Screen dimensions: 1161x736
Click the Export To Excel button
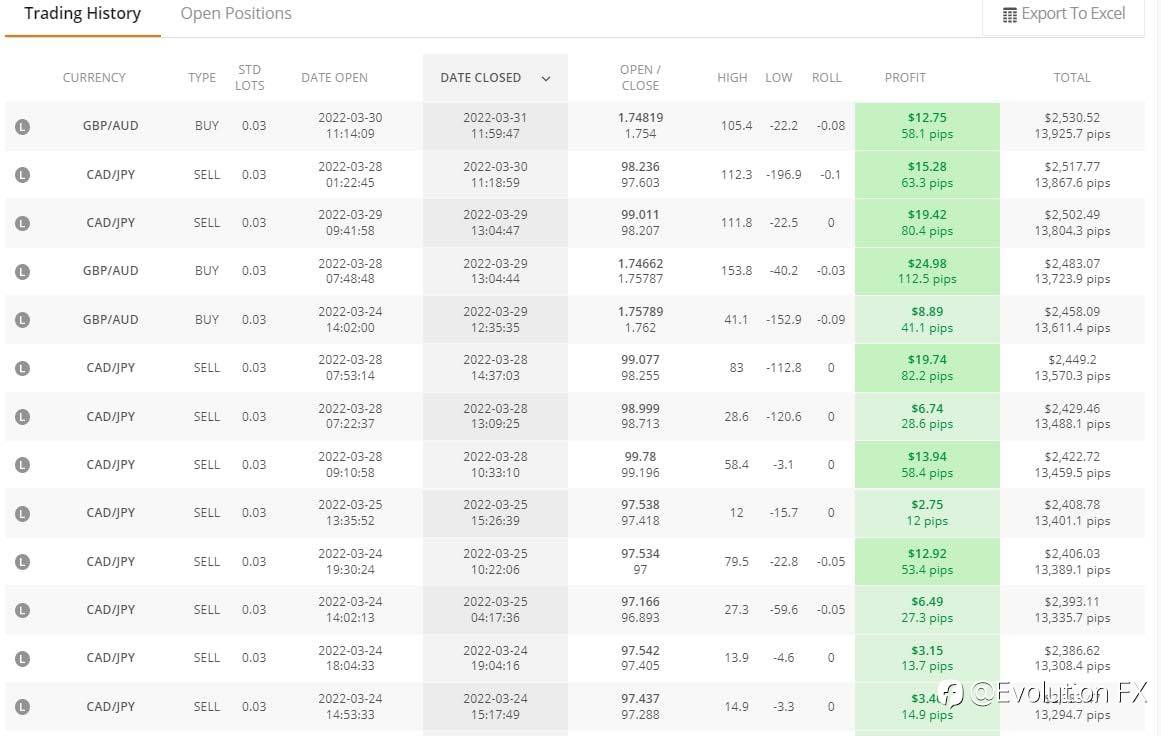(1063, 14)
